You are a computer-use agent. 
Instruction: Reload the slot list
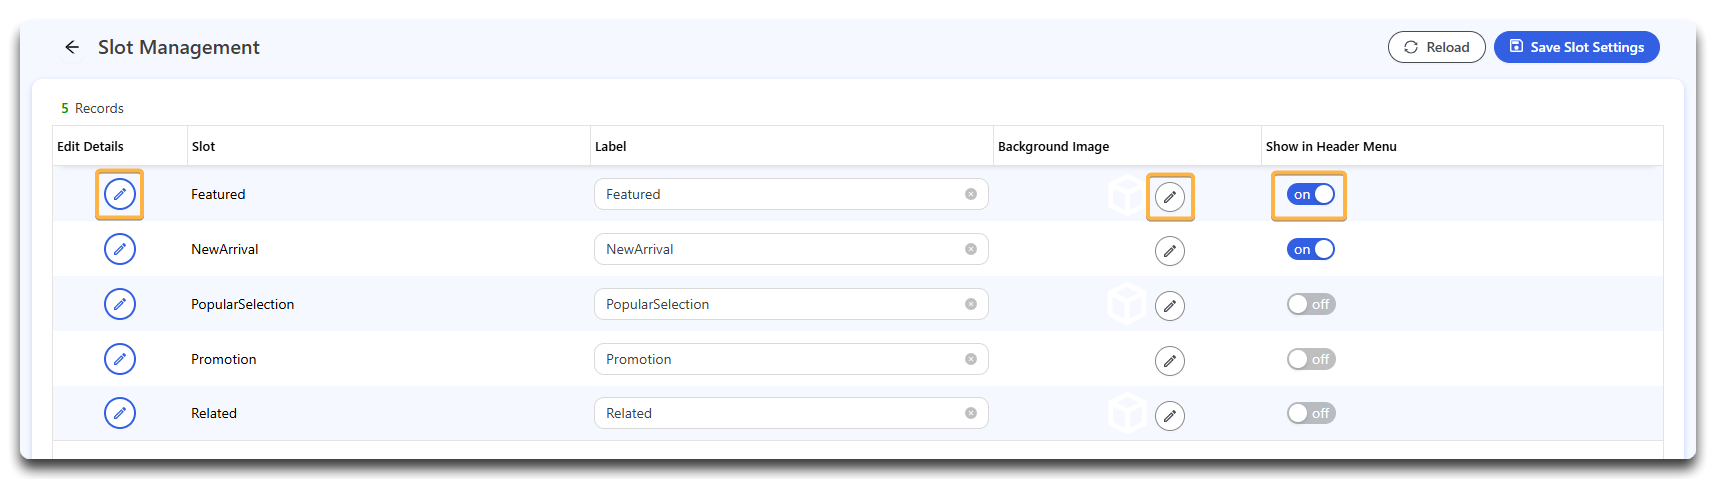1437,47
